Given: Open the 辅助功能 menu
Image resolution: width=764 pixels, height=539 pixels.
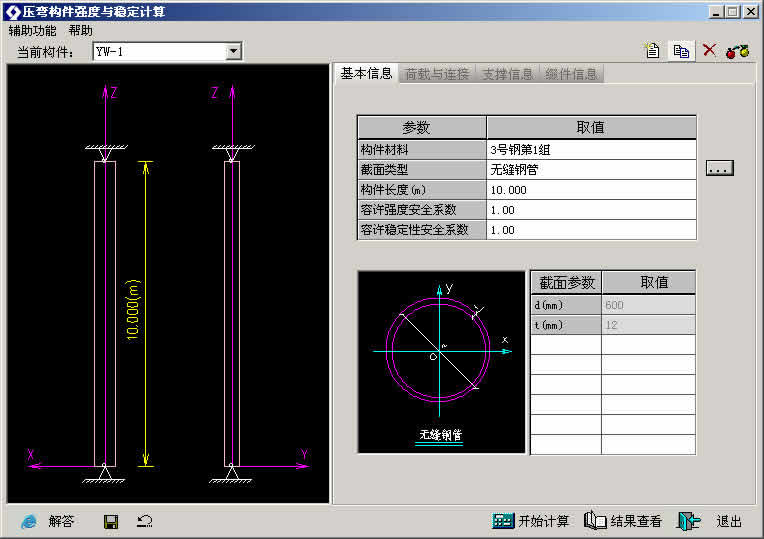Looking at the screenshot, I should pos(32,31).
